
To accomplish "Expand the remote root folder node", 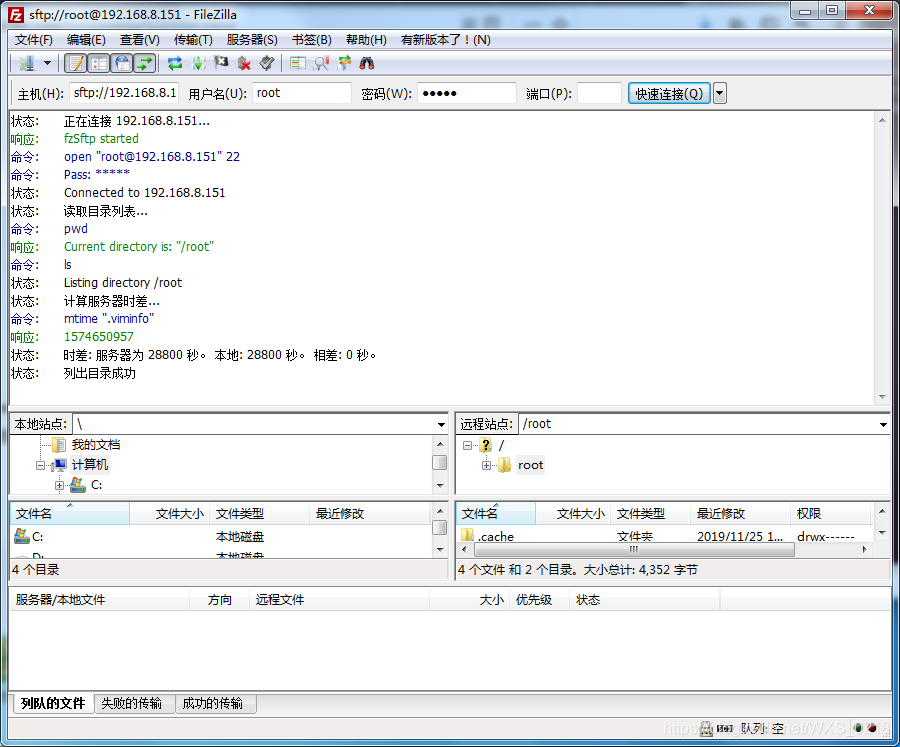I will (486, 465).
